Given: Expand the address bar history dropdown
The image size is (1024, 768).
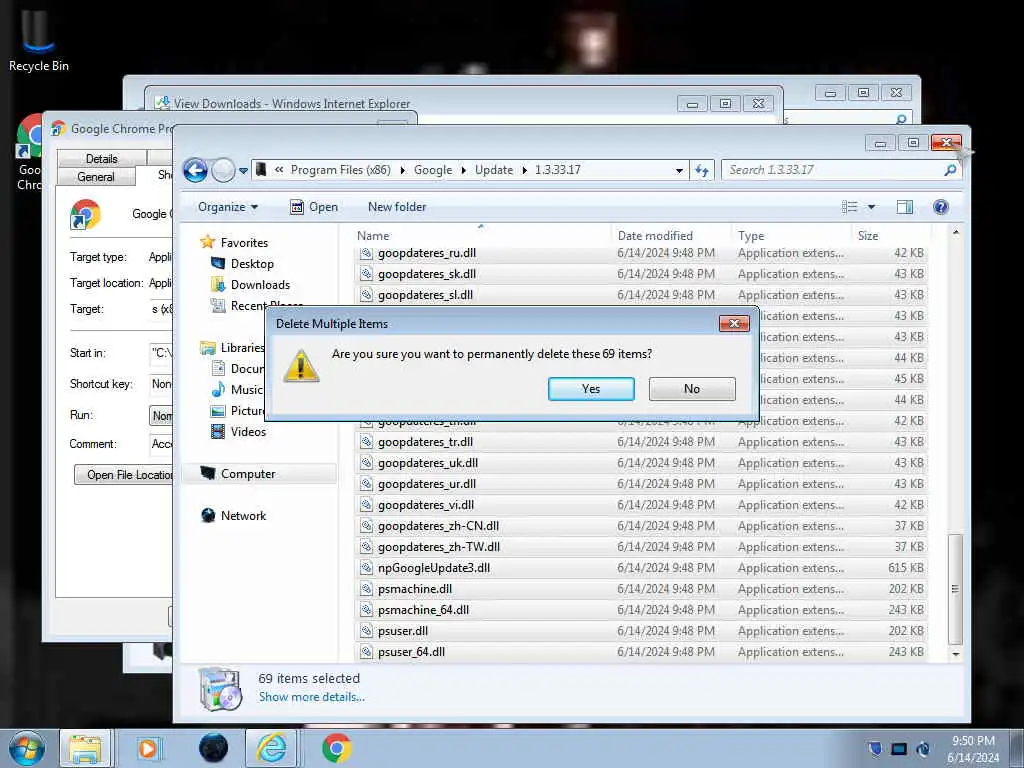Looking at the screenshot, I should 679,170.
